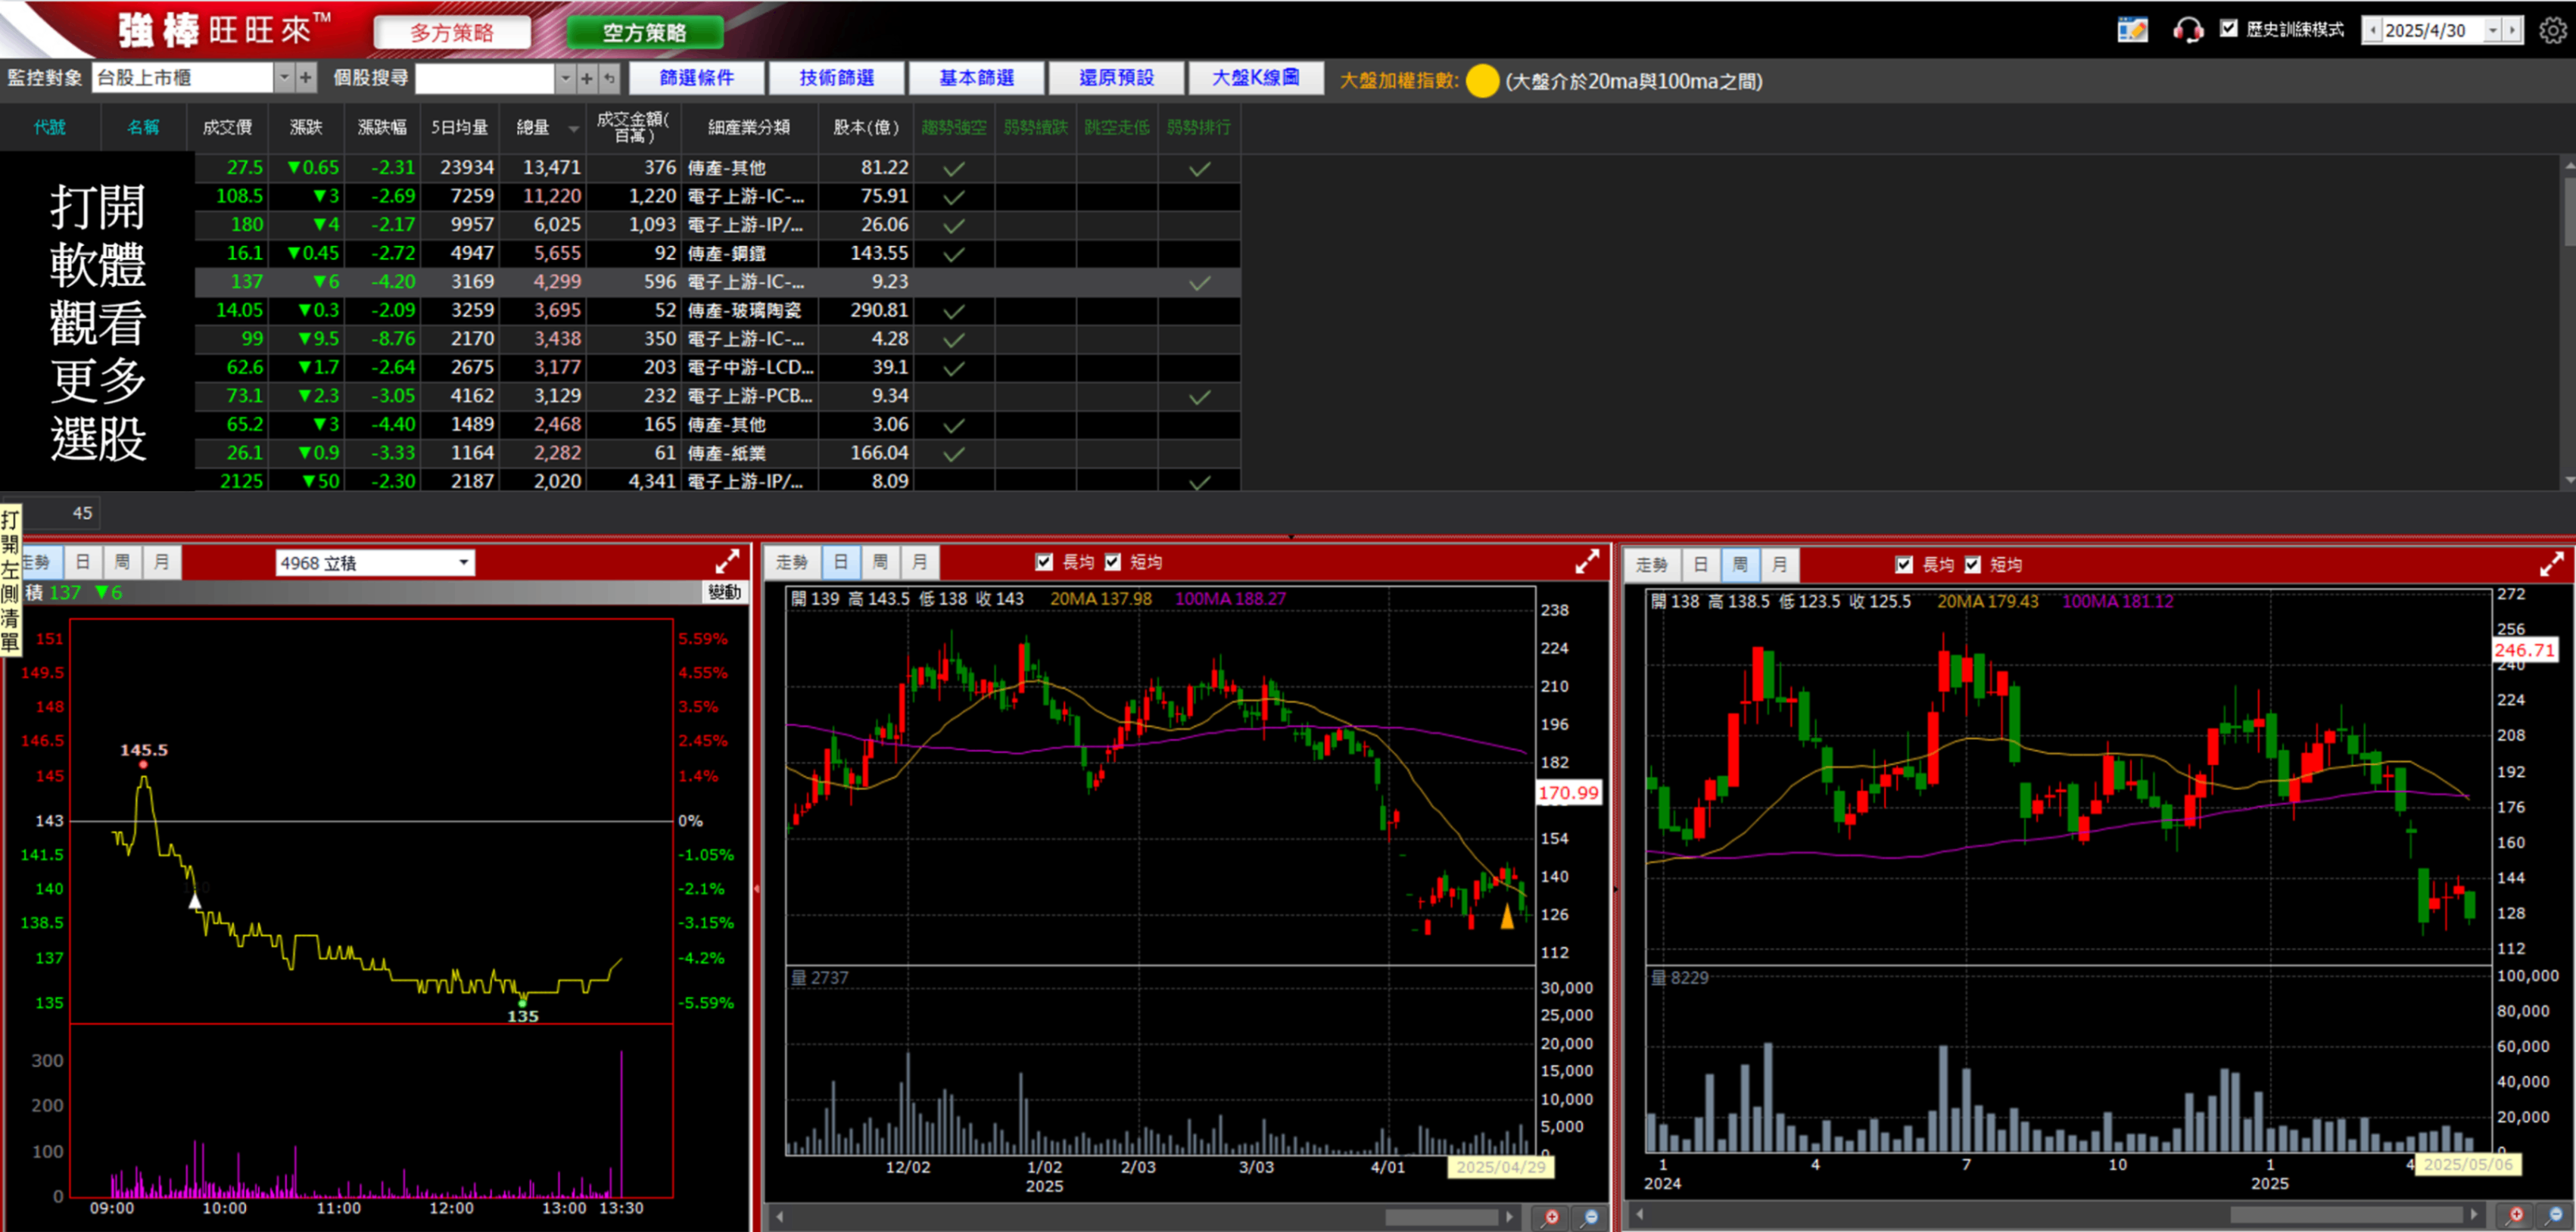Click the 變動 button on intraday panel
Viewport: 2576px width, 1232px height.
(x=724, y=591)
